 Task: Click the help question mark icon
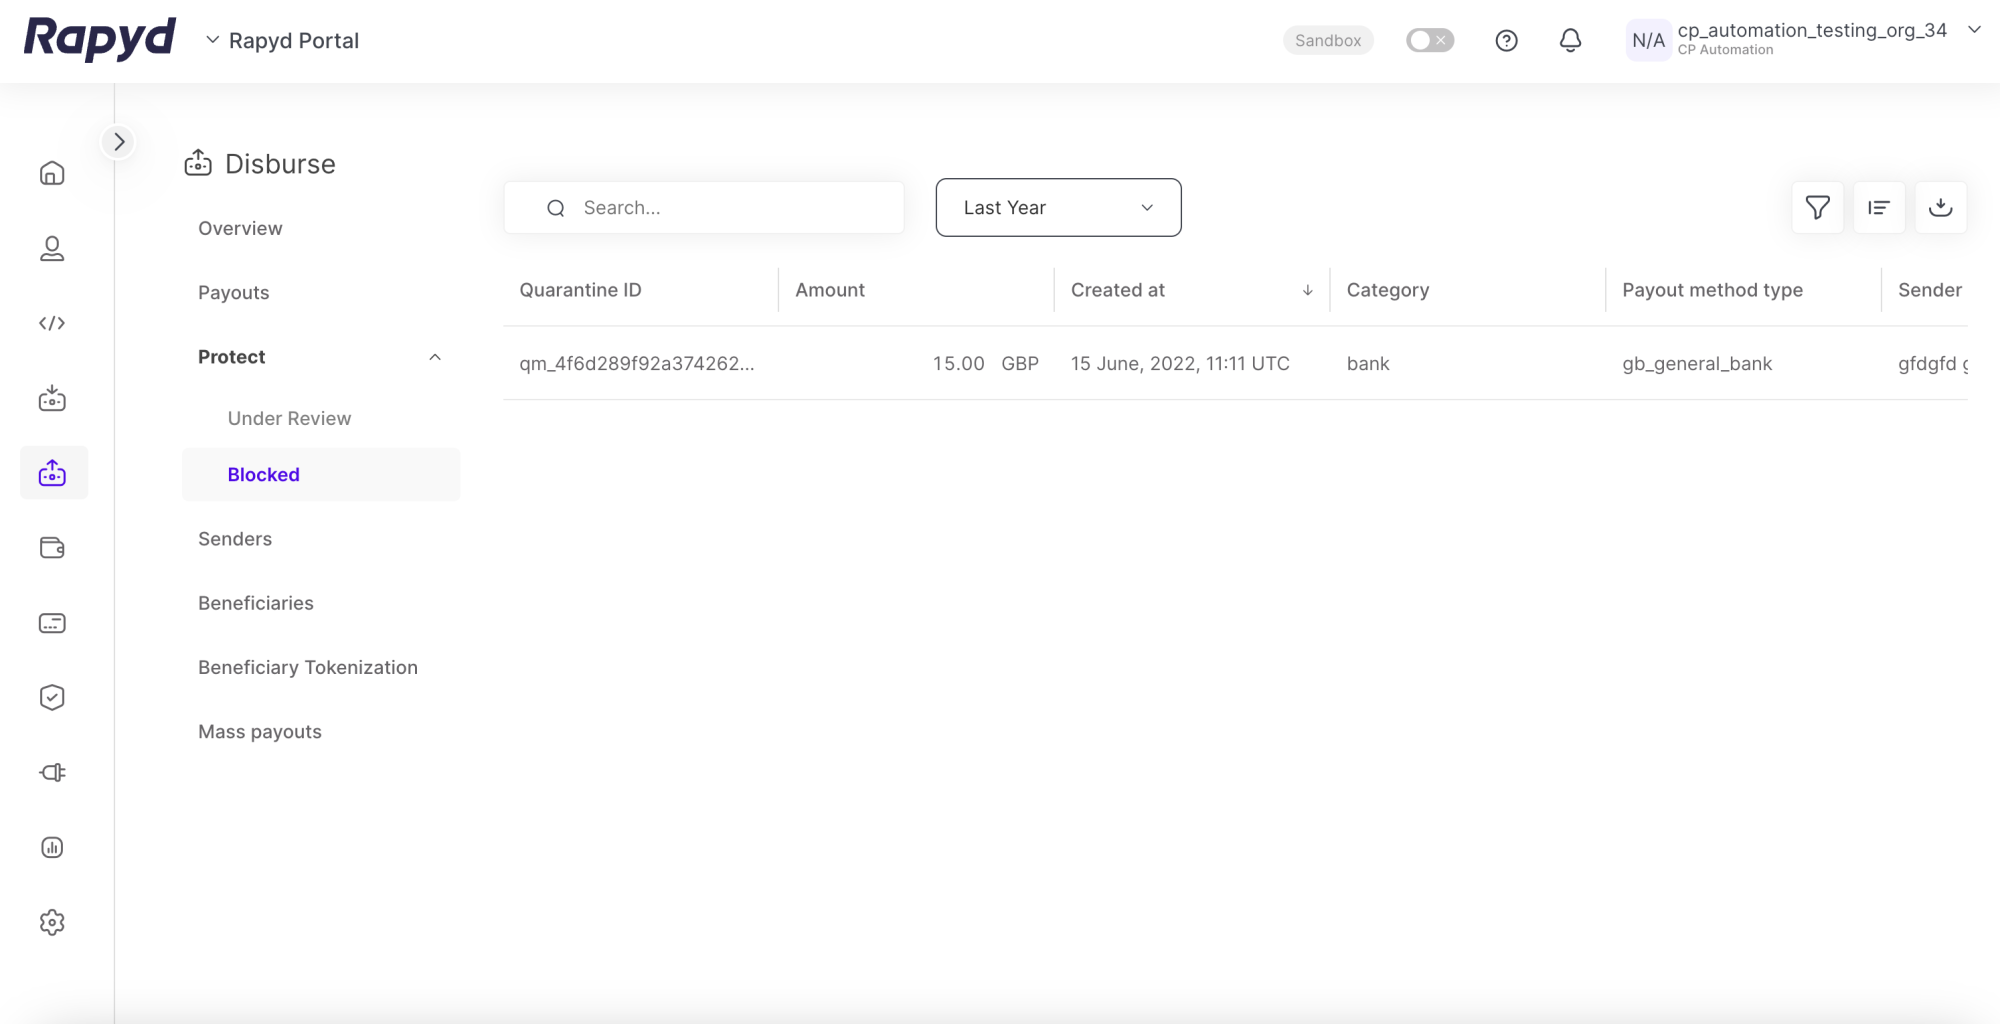pos(1506,40)
